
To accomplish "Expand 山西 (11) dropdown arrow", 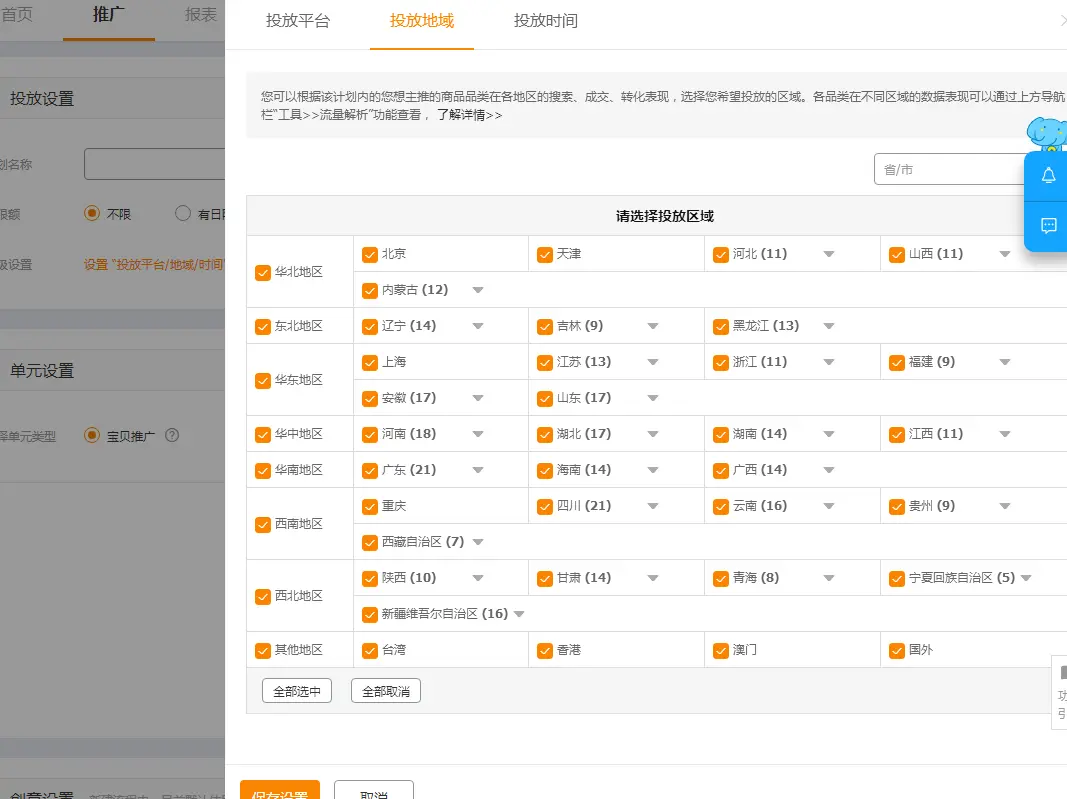I will click(x=1004, y=254).
